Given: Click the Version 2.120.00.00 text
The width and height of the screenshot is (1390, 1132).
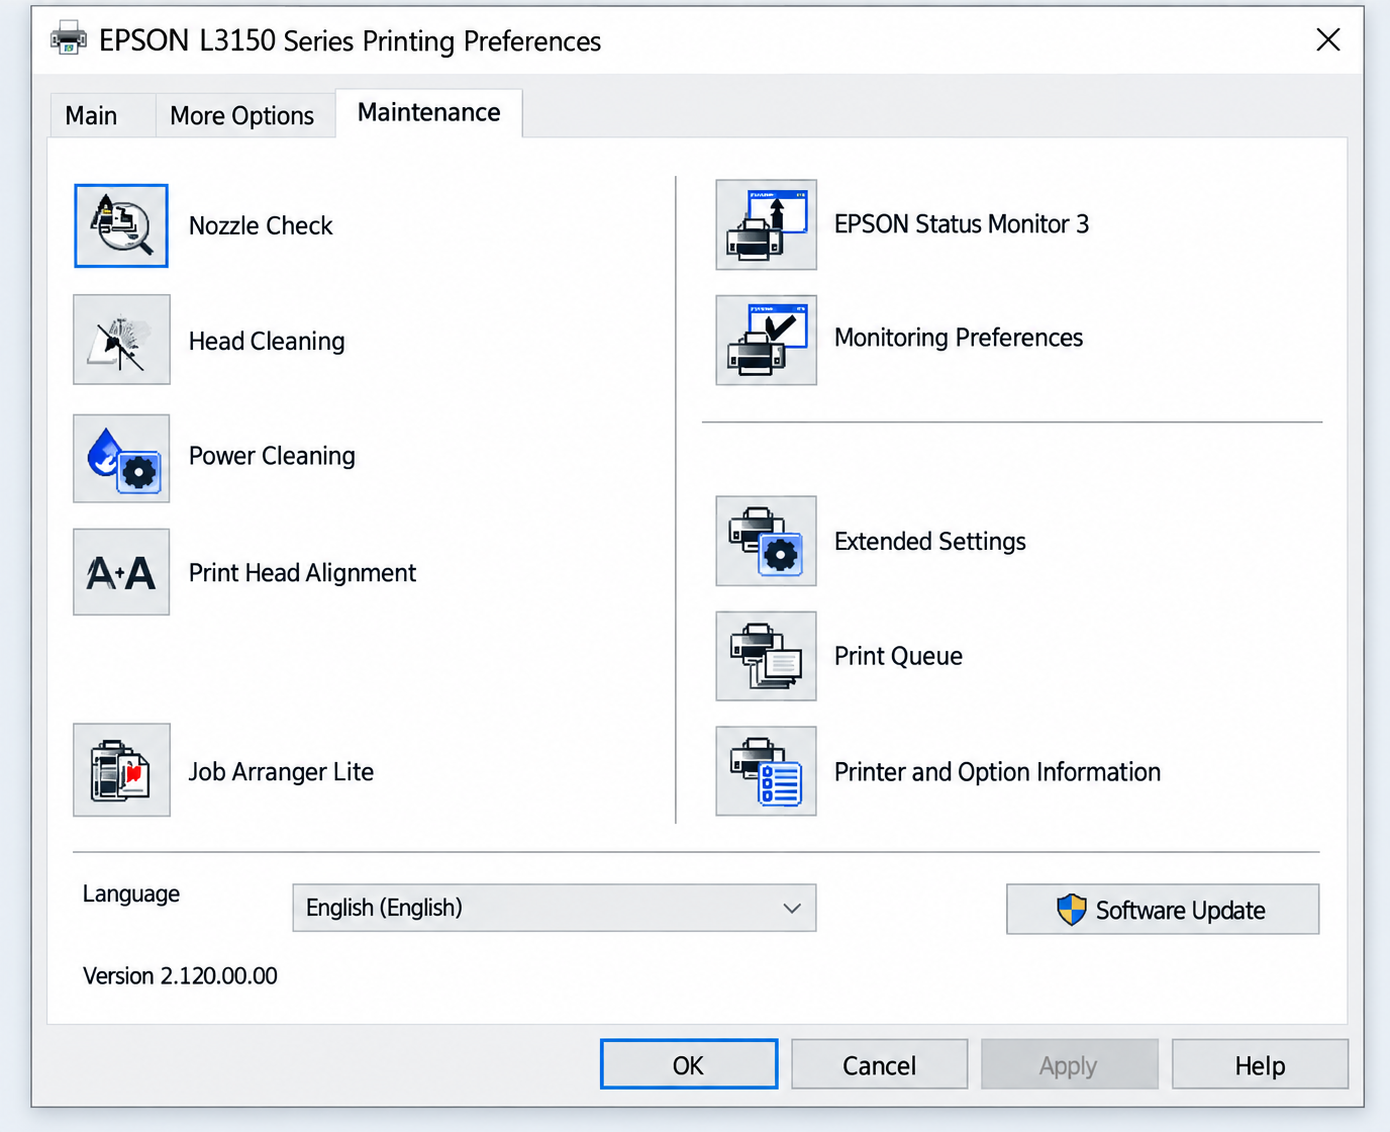Looking at the screenshot, I should [180, 976].
